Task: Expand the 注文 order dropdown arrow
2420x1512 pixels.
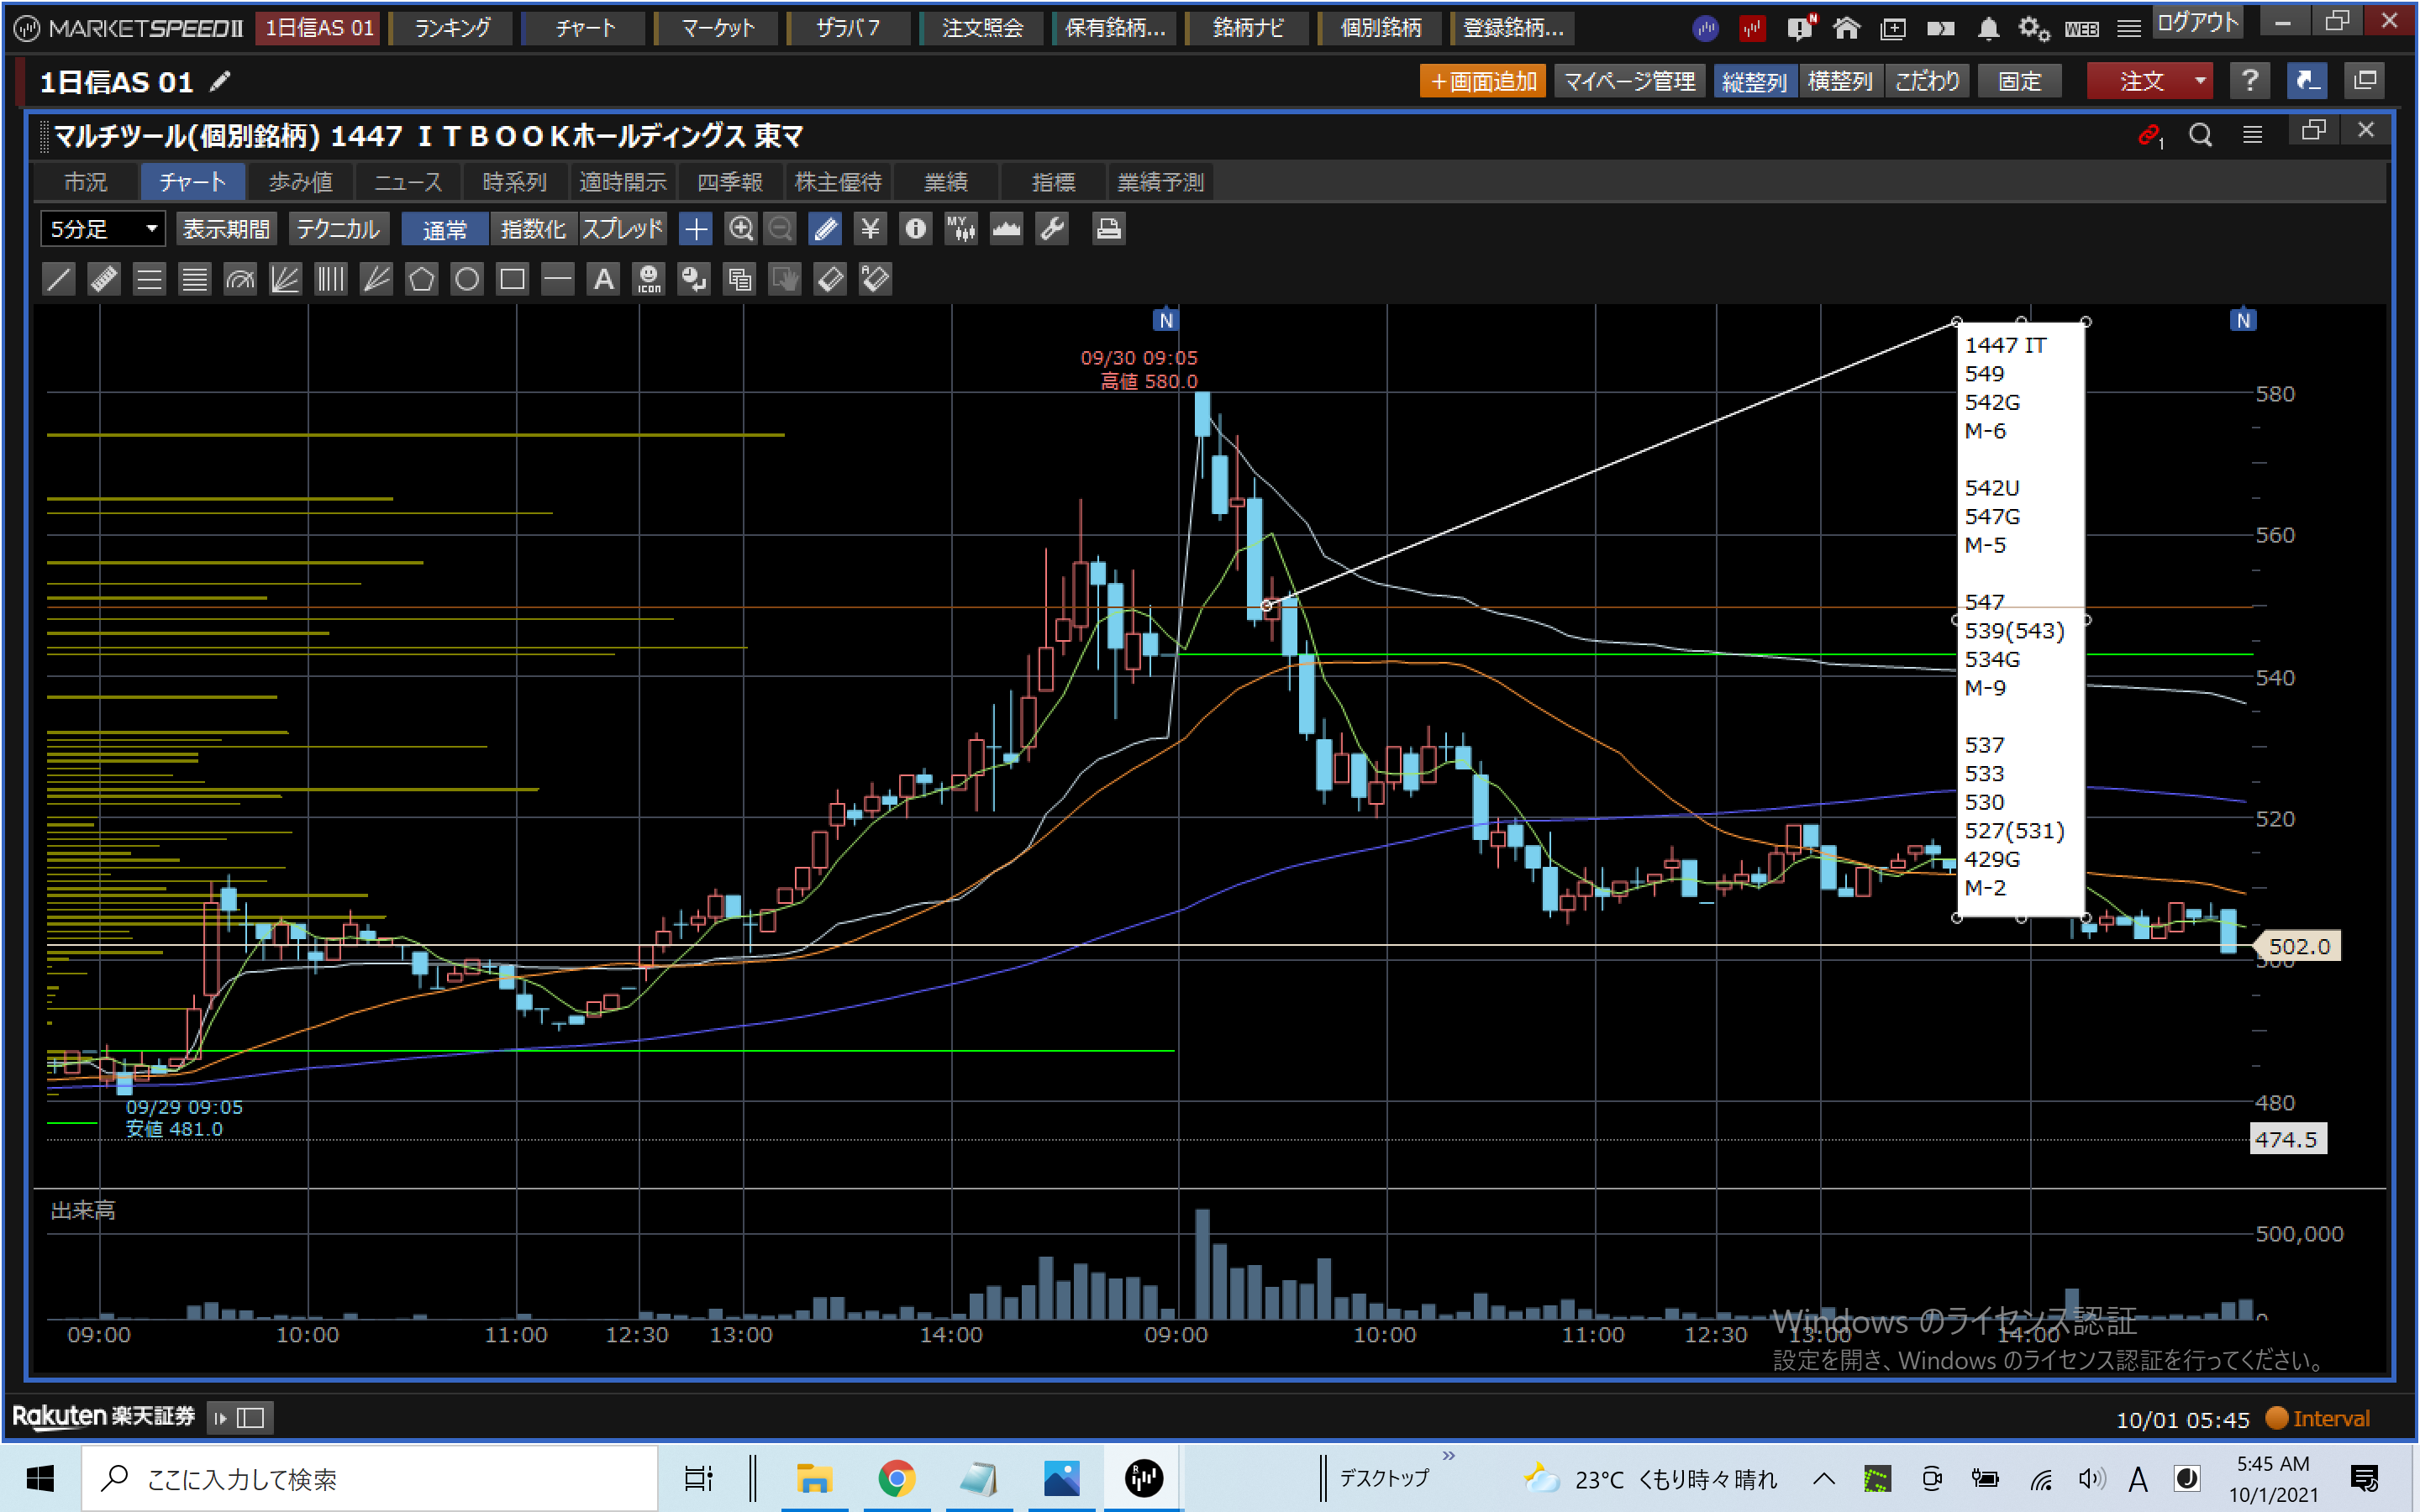Action: (x=2200, y=81)
